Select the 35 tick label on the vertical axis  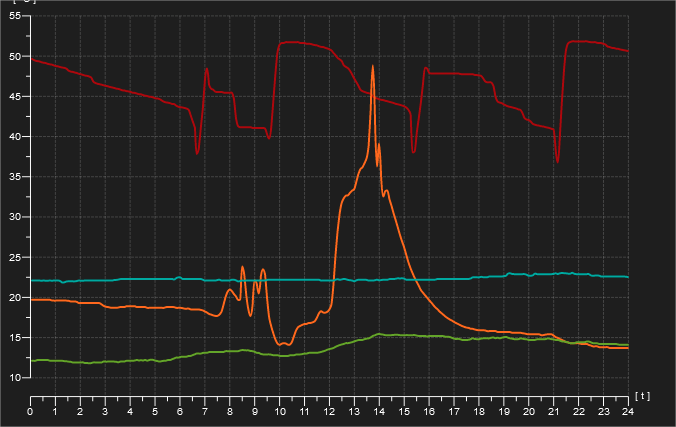pyautogui.click(x=15, y=177)
